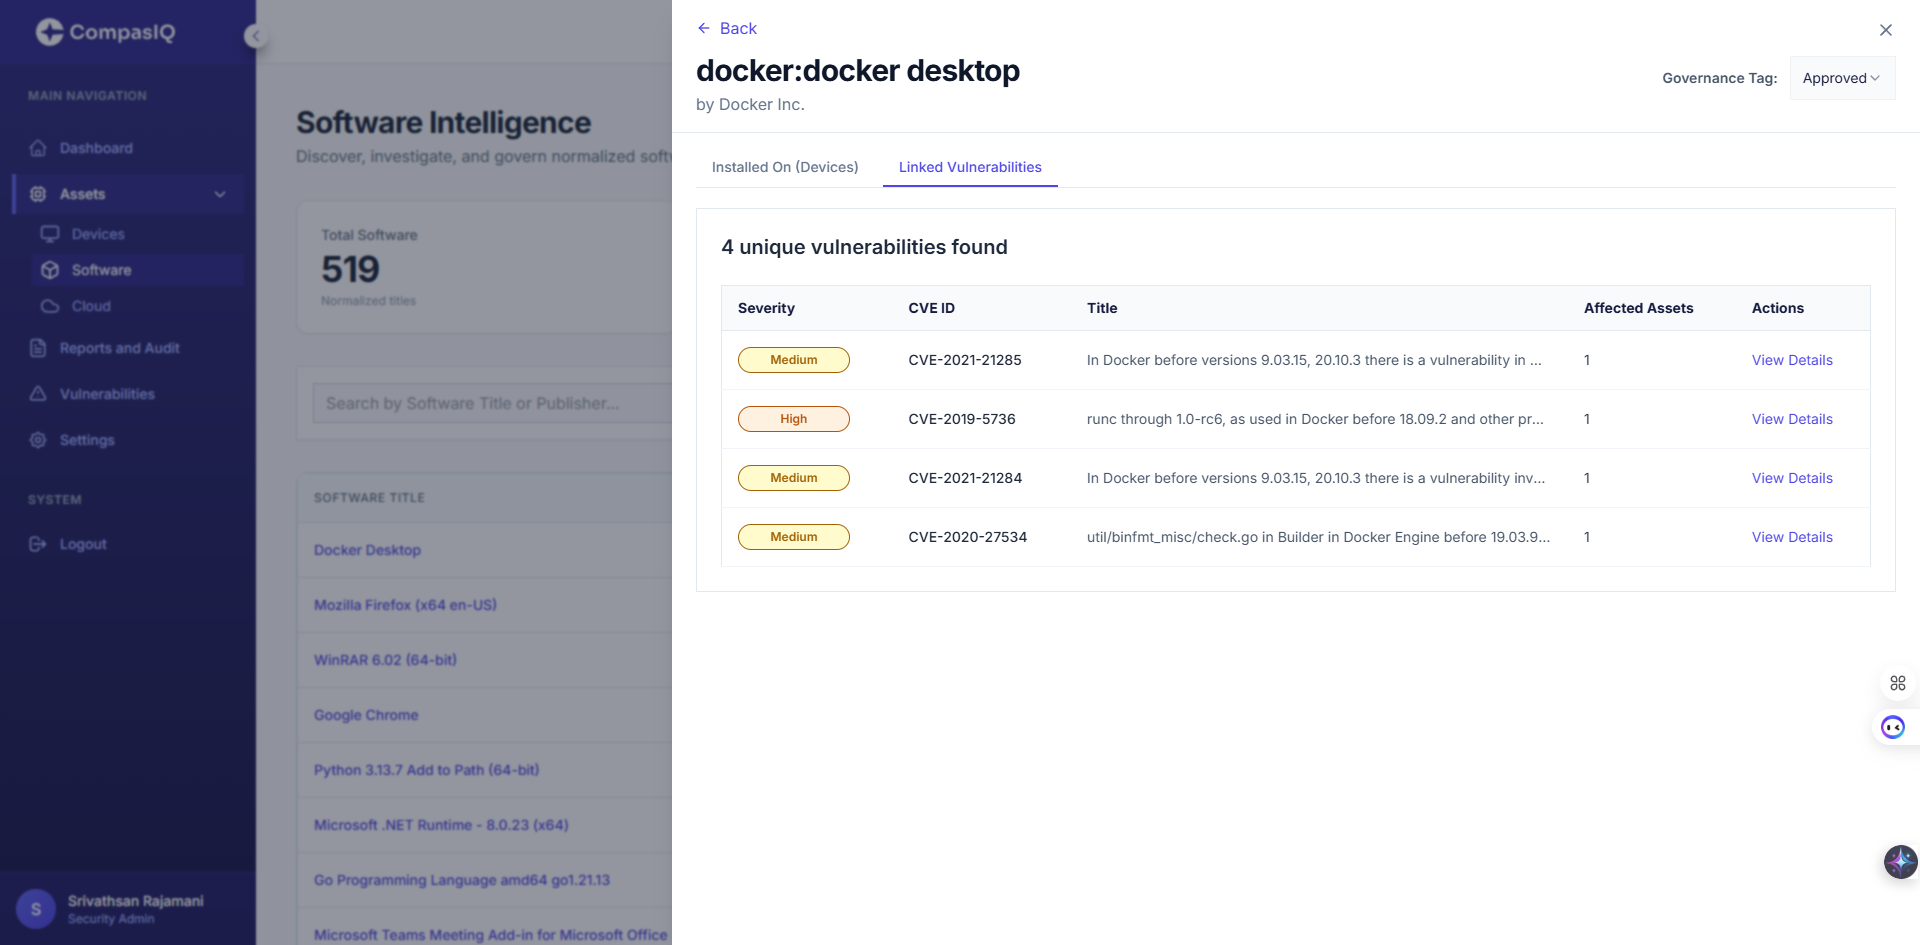Open the chatbot assistant icon on right edge

(1893, 727)
